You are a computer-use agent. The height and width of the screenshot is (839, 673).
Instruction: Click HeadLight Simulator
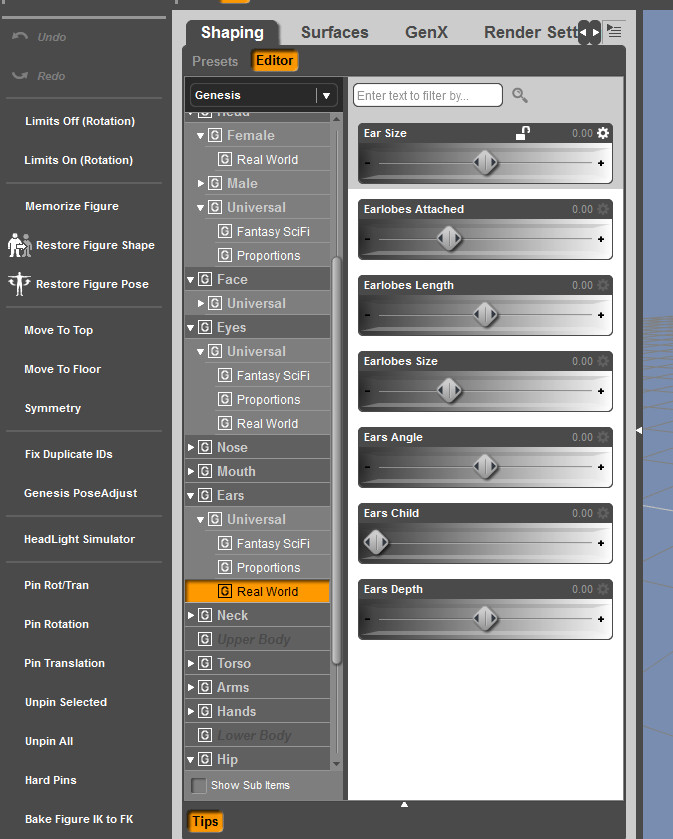click(79, 539)
